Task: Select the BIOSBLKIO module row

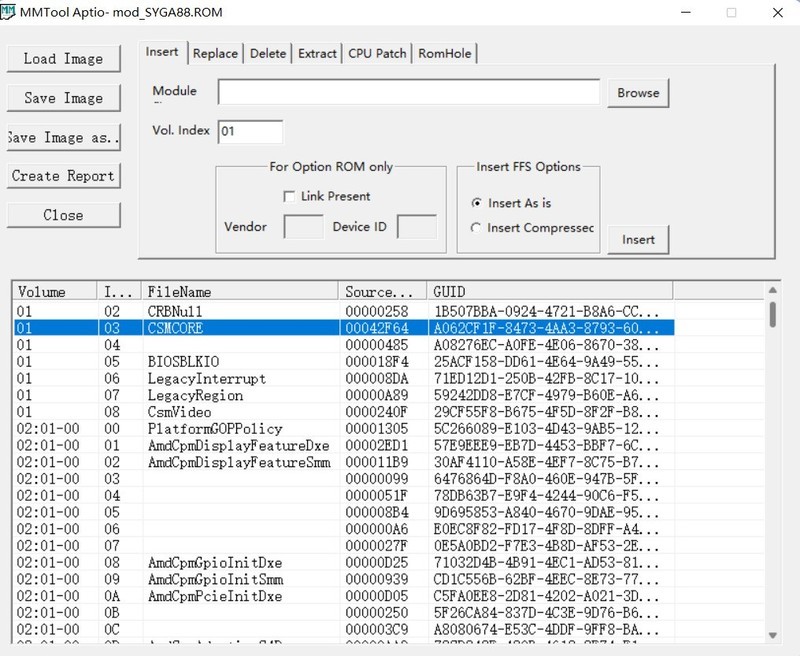Action: pyautogui.click(x=344, y=362)
